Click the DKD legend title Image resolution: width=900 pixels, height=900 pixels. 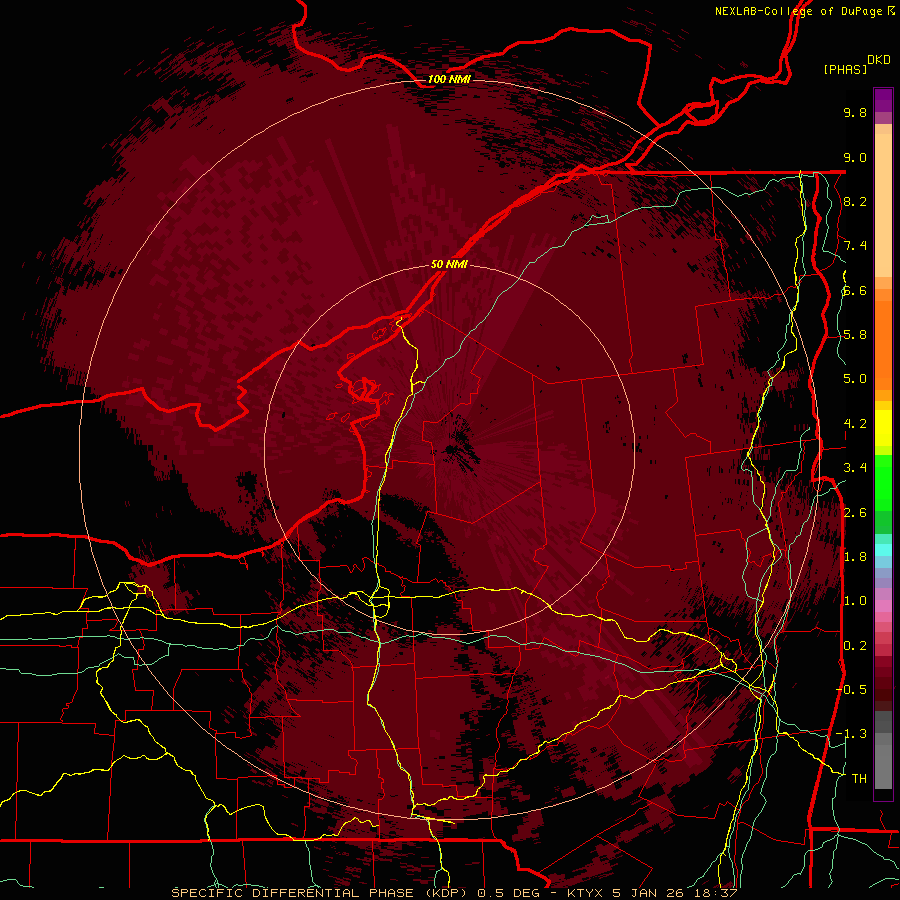(879, 60)
